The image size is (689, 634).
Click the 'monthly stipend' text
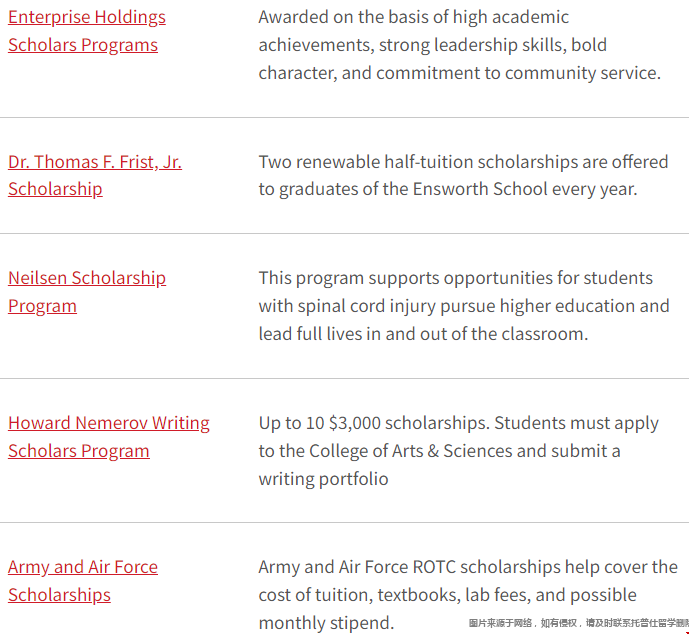coord(326,623)
